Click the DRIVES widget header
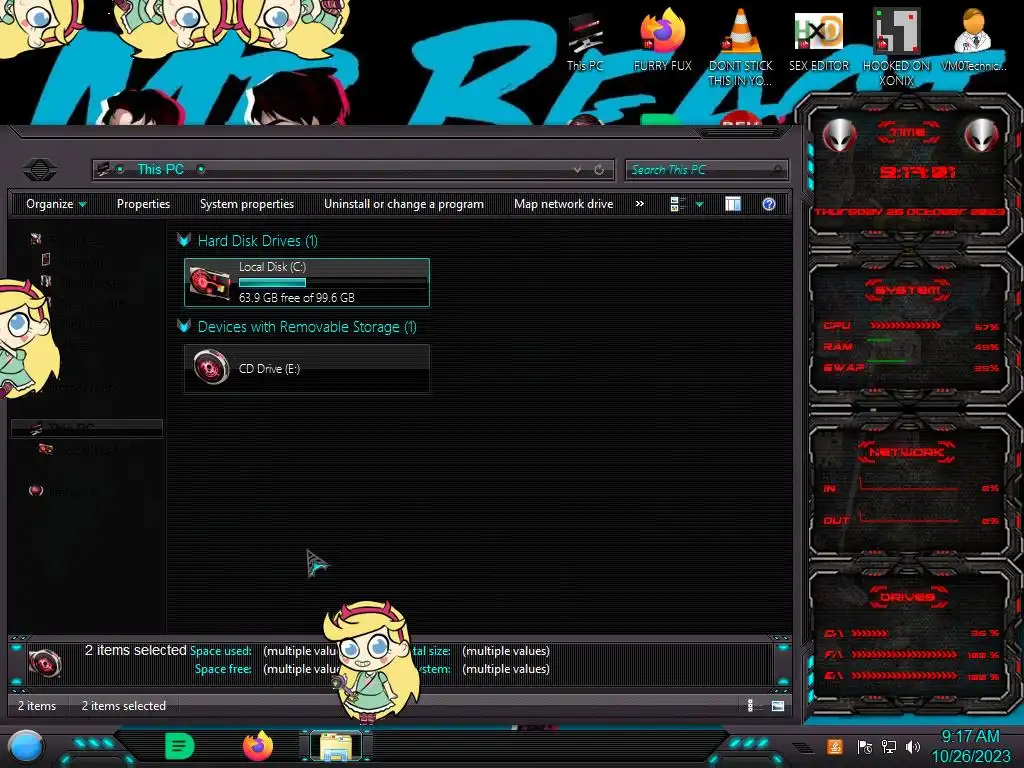This screenshot has width=1024, height=768. [x=908, y=597]
